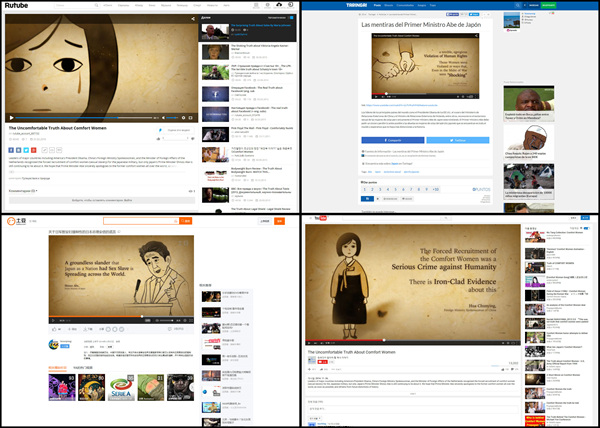The width and height of the screenshot is (600, 428).
Task: Click the orange Tudou search button
Action: pos(186,221)
